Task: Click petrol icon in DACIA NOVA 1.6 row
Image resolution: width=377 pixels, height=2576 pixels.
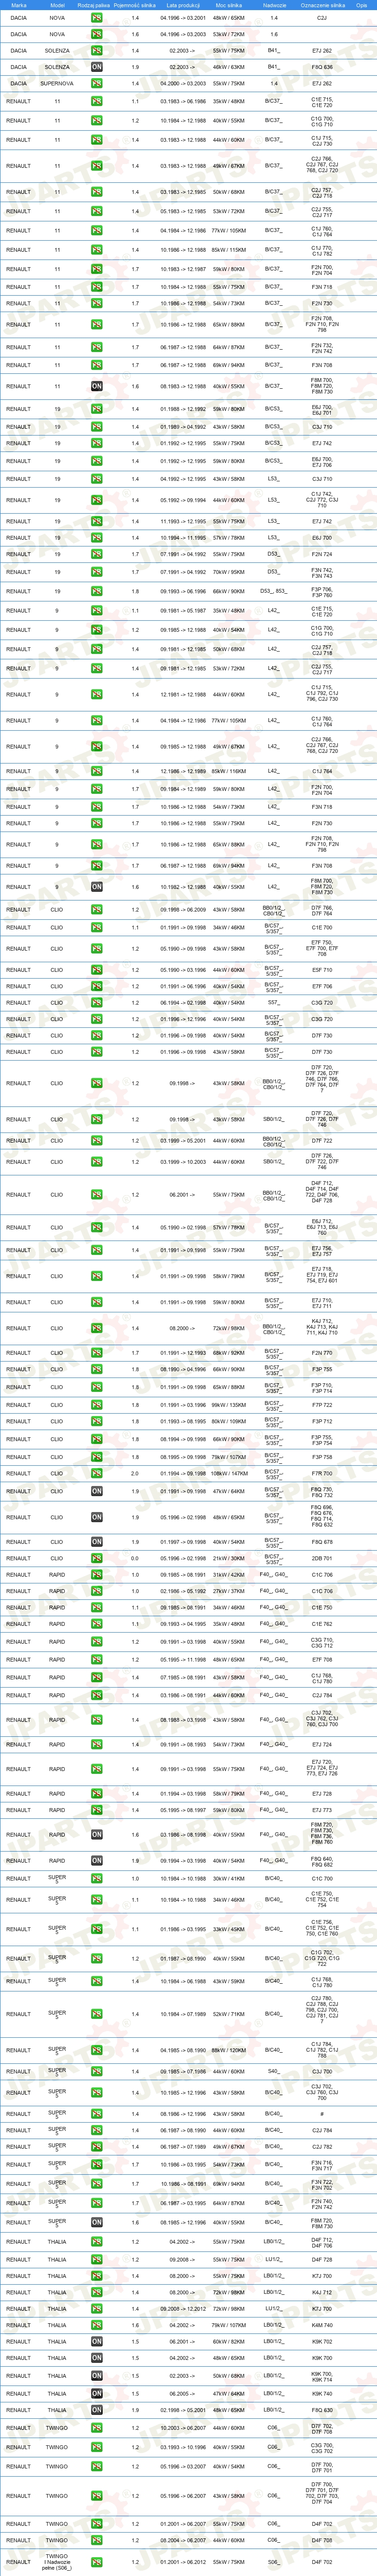Action: [x=97, y=34]
